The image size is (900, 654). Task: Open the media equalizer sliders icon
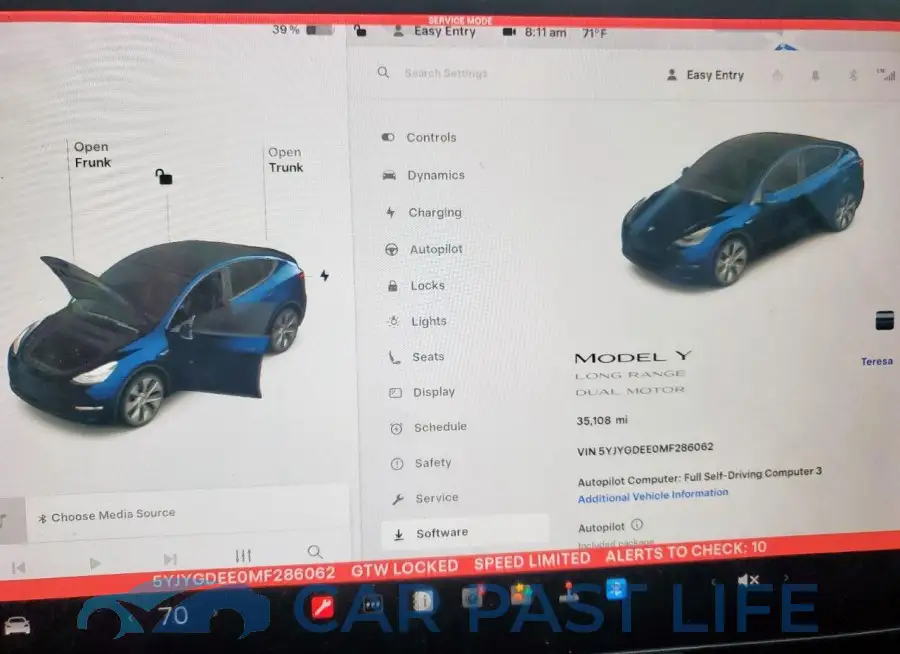pos(243,555)
